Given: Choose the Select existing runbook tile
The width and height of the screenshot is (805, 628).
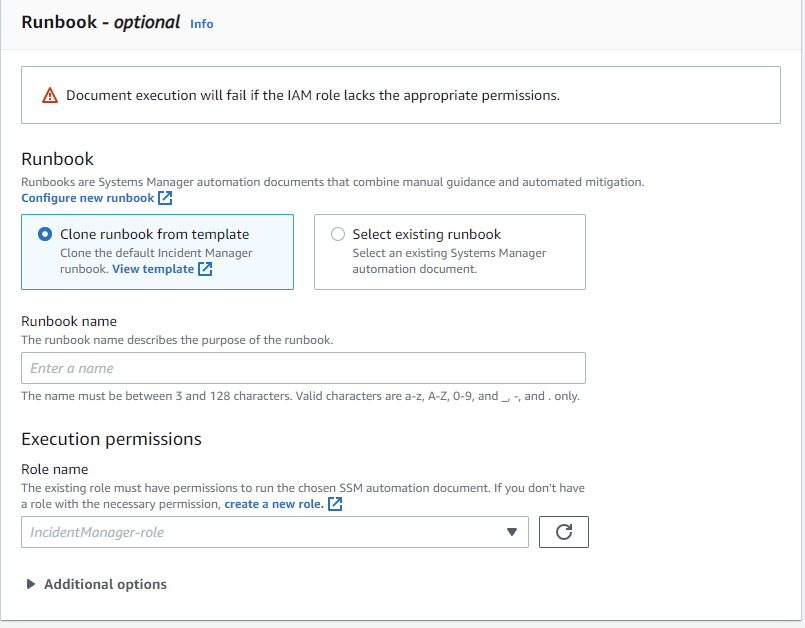Looking at the screenshot, I should (450, 252).
